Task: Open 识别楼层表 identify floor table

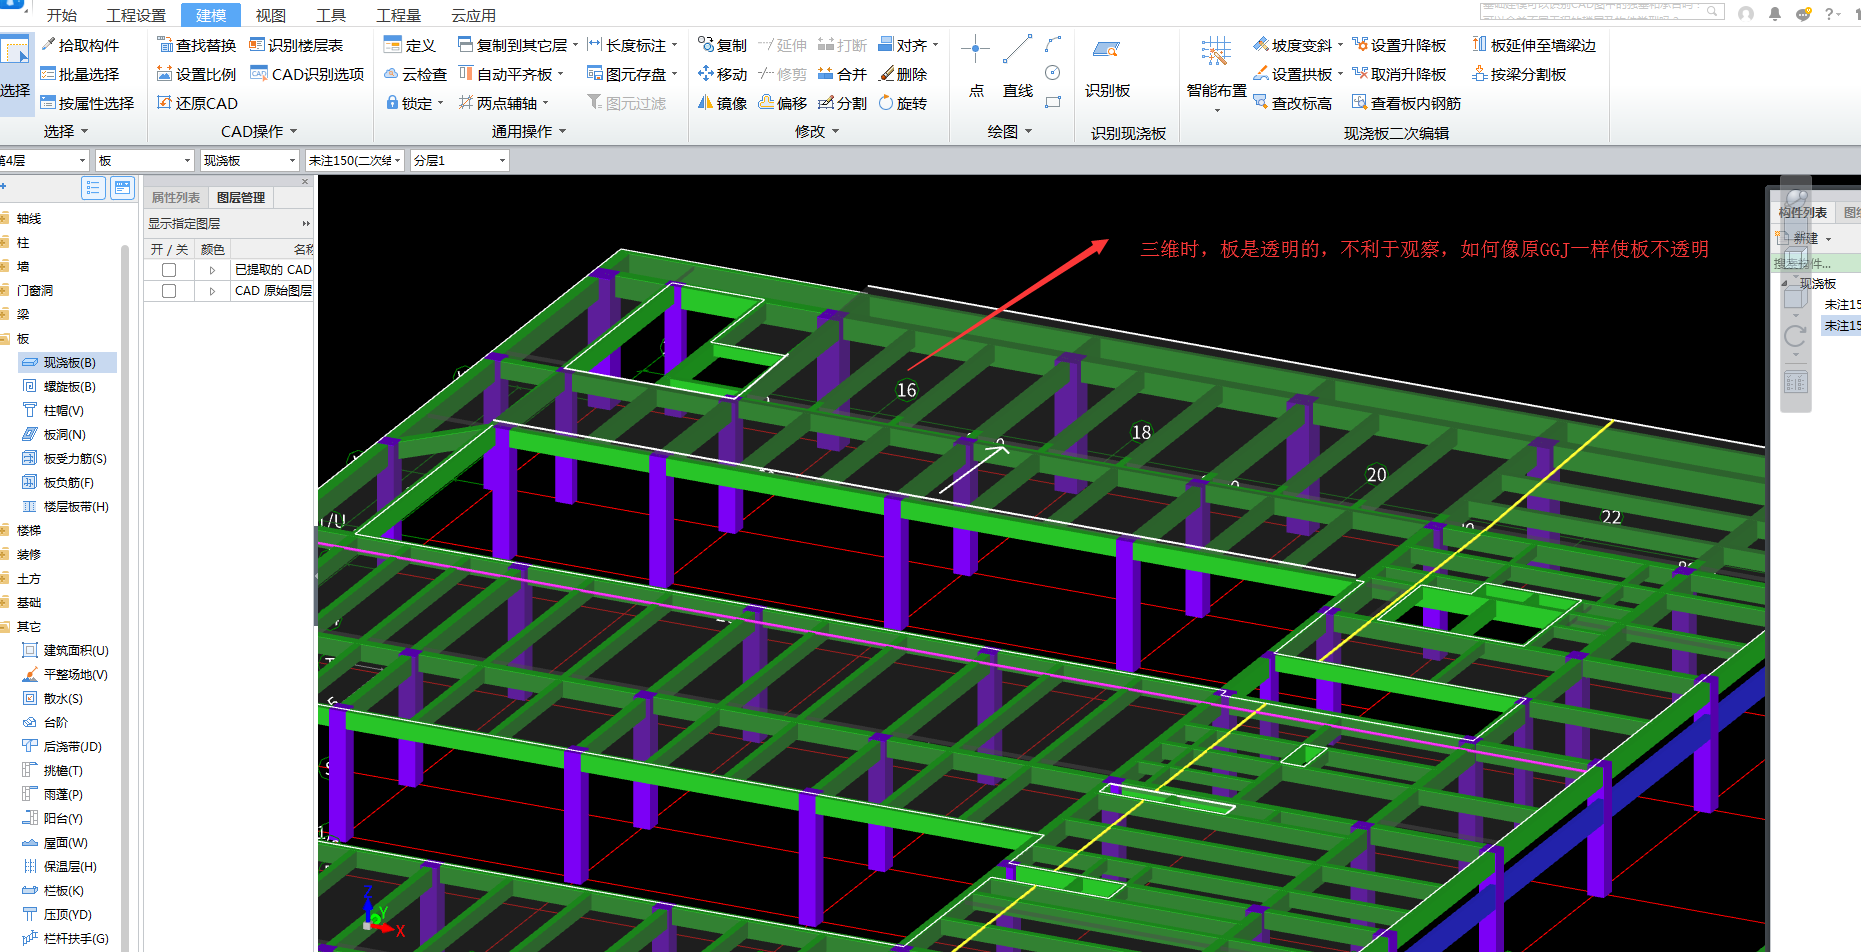Action: [x=296, y=45]
